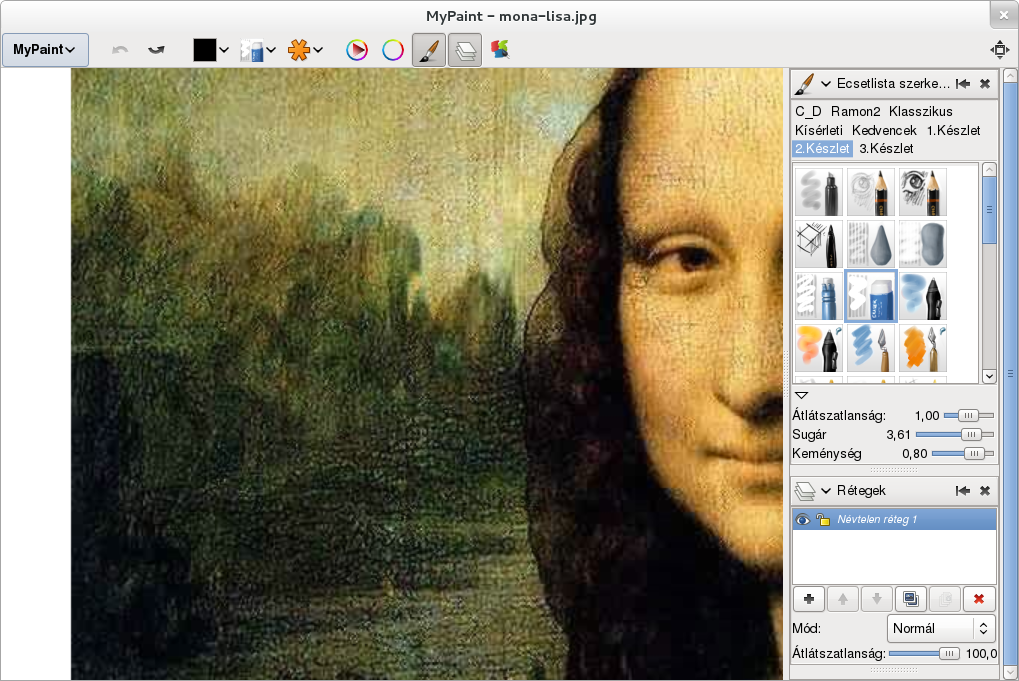The height and width of the screenshot is (681, 1019).
Task: Delete layer with red X button
Action: (979, 599)
